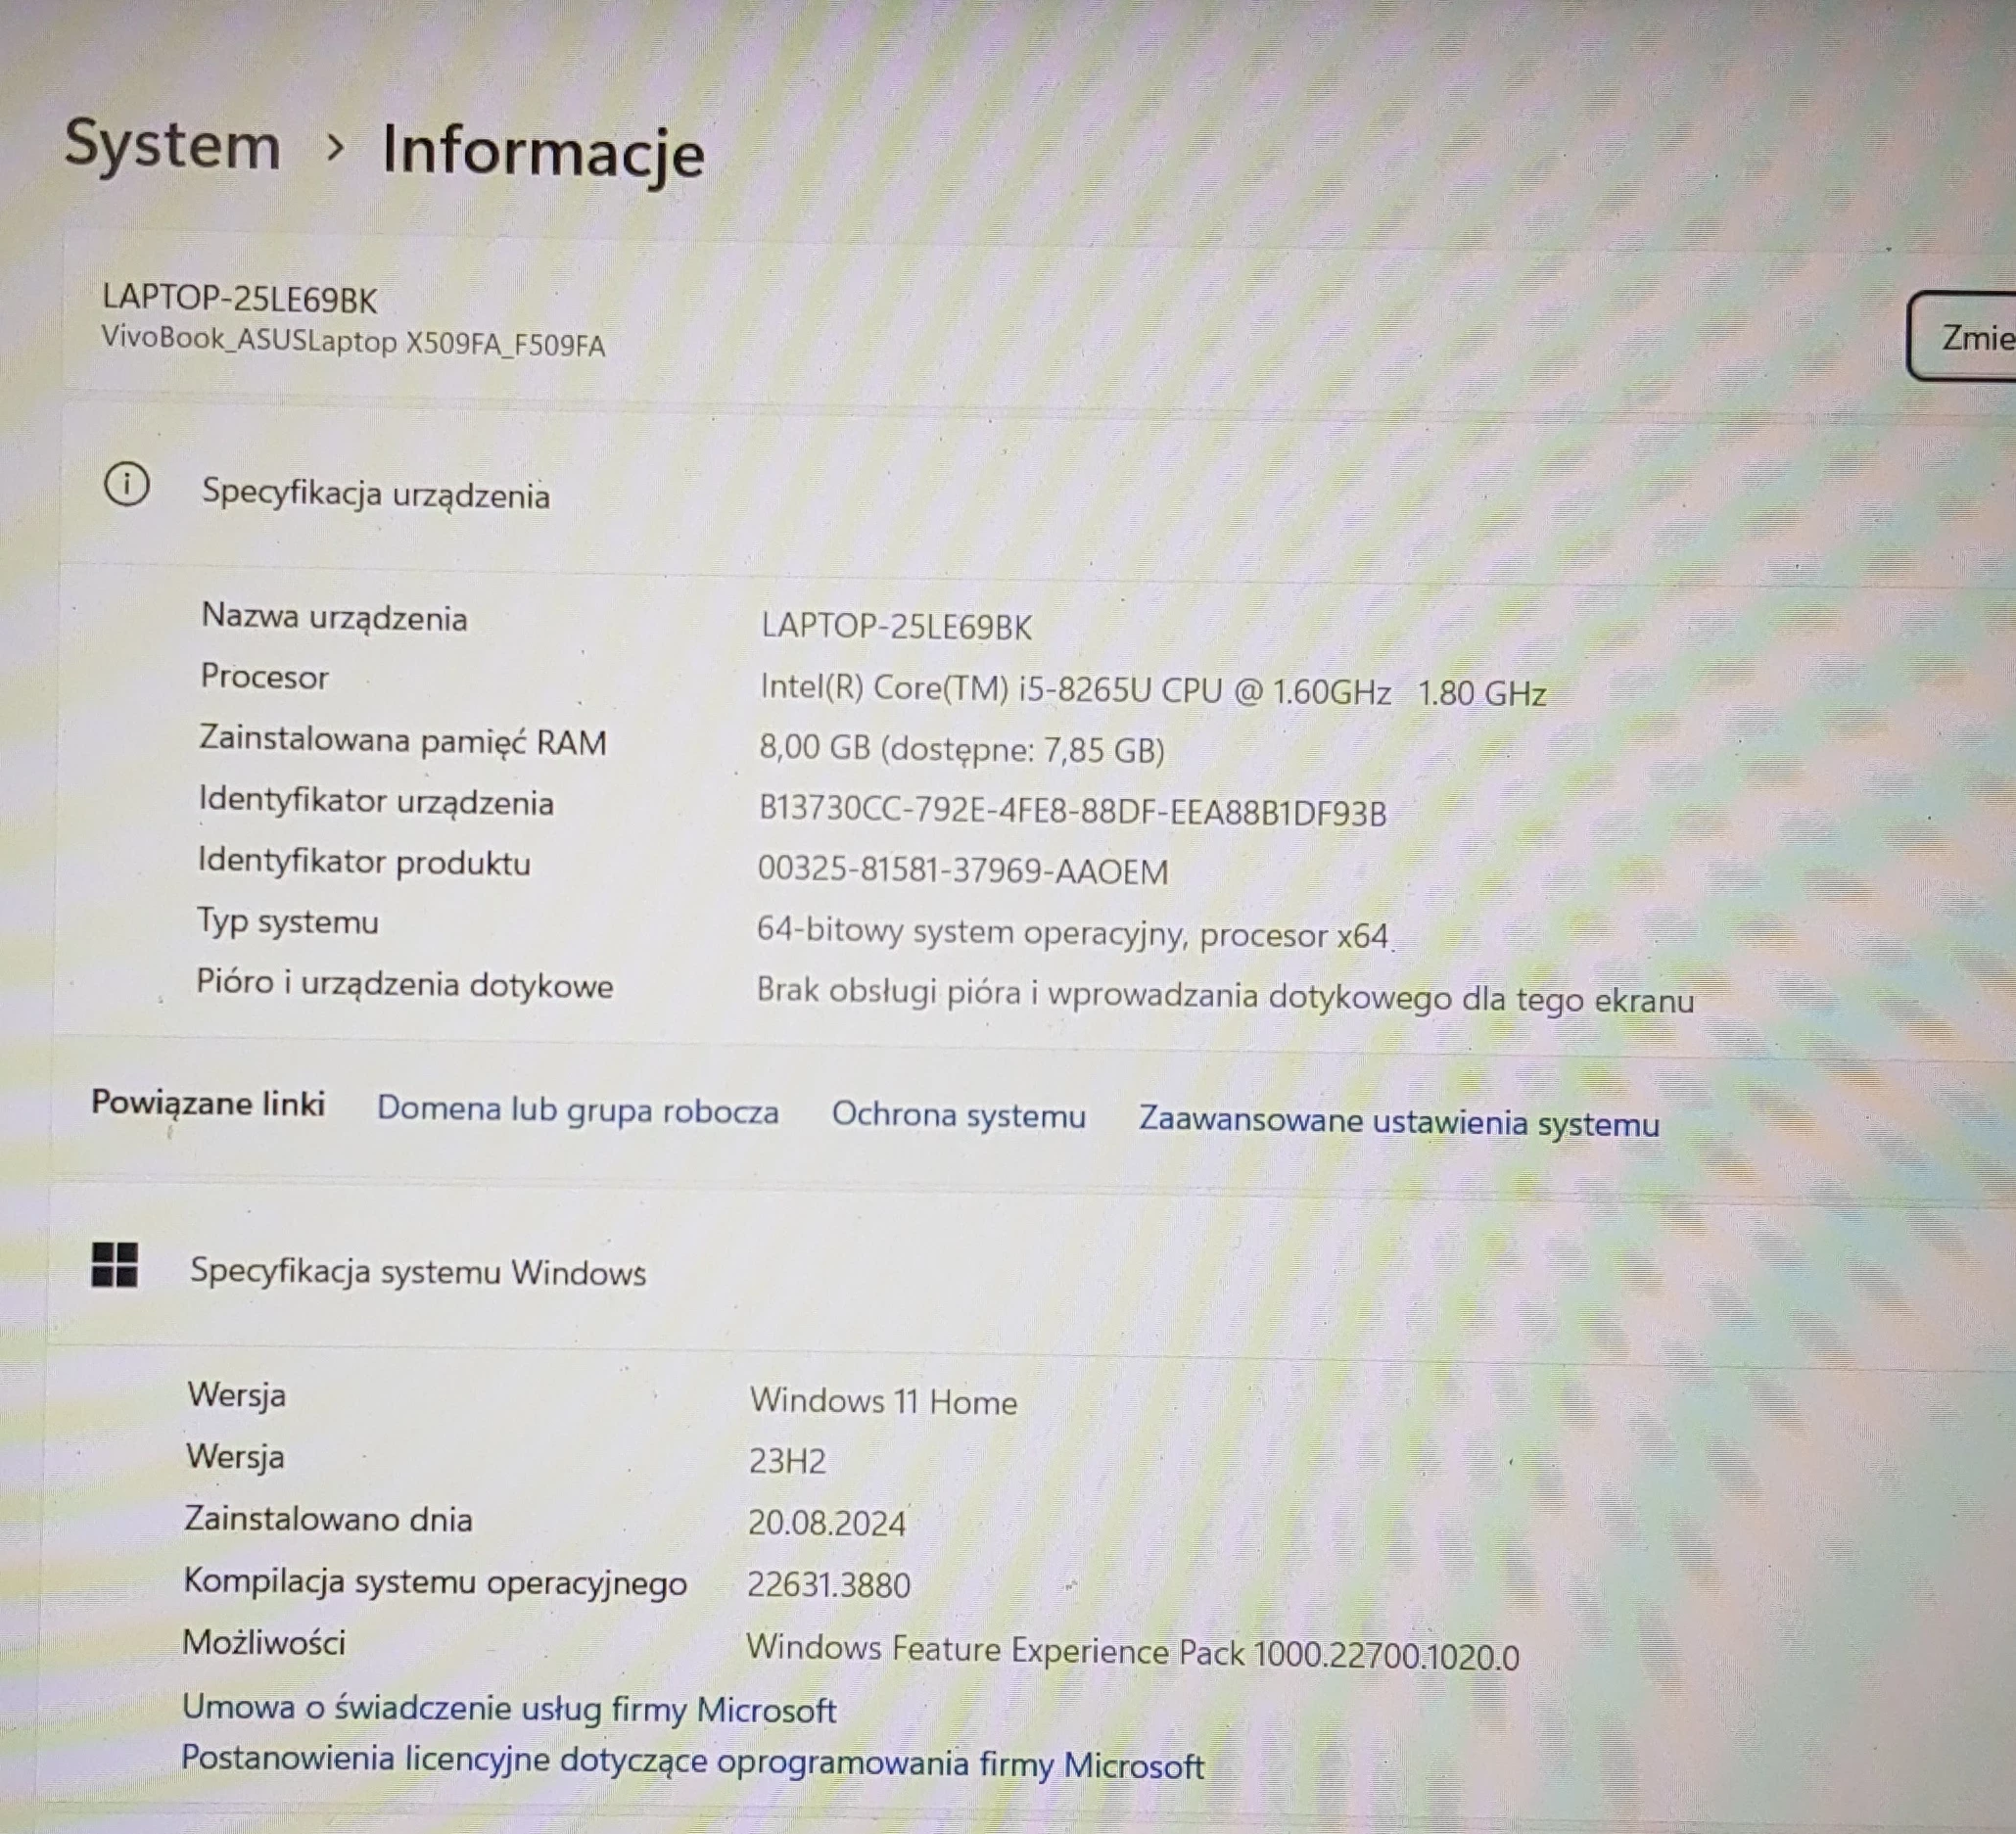Image resolution: width=2016 pixels, height=1834 pixels.
Task: Click the Możliwości label
Action: point(264,1642)
